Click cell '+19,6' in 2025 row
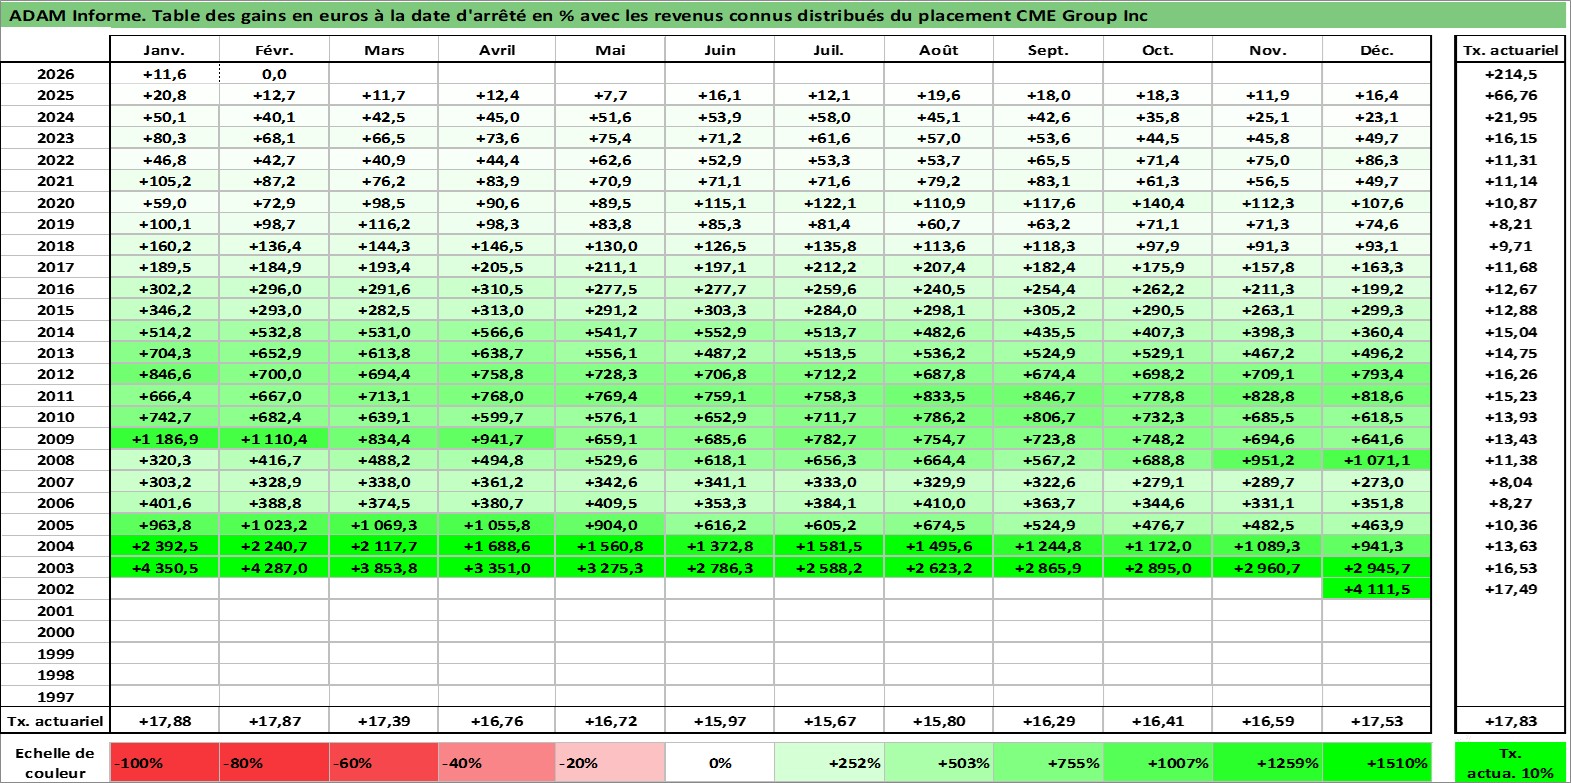This screenshot has height=783, width=1571. (x=938, y=95)
